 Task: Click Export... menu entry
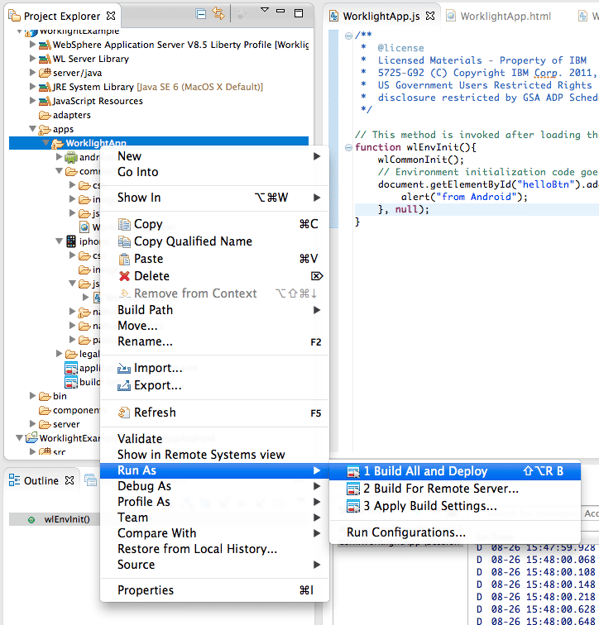point(214,385)
